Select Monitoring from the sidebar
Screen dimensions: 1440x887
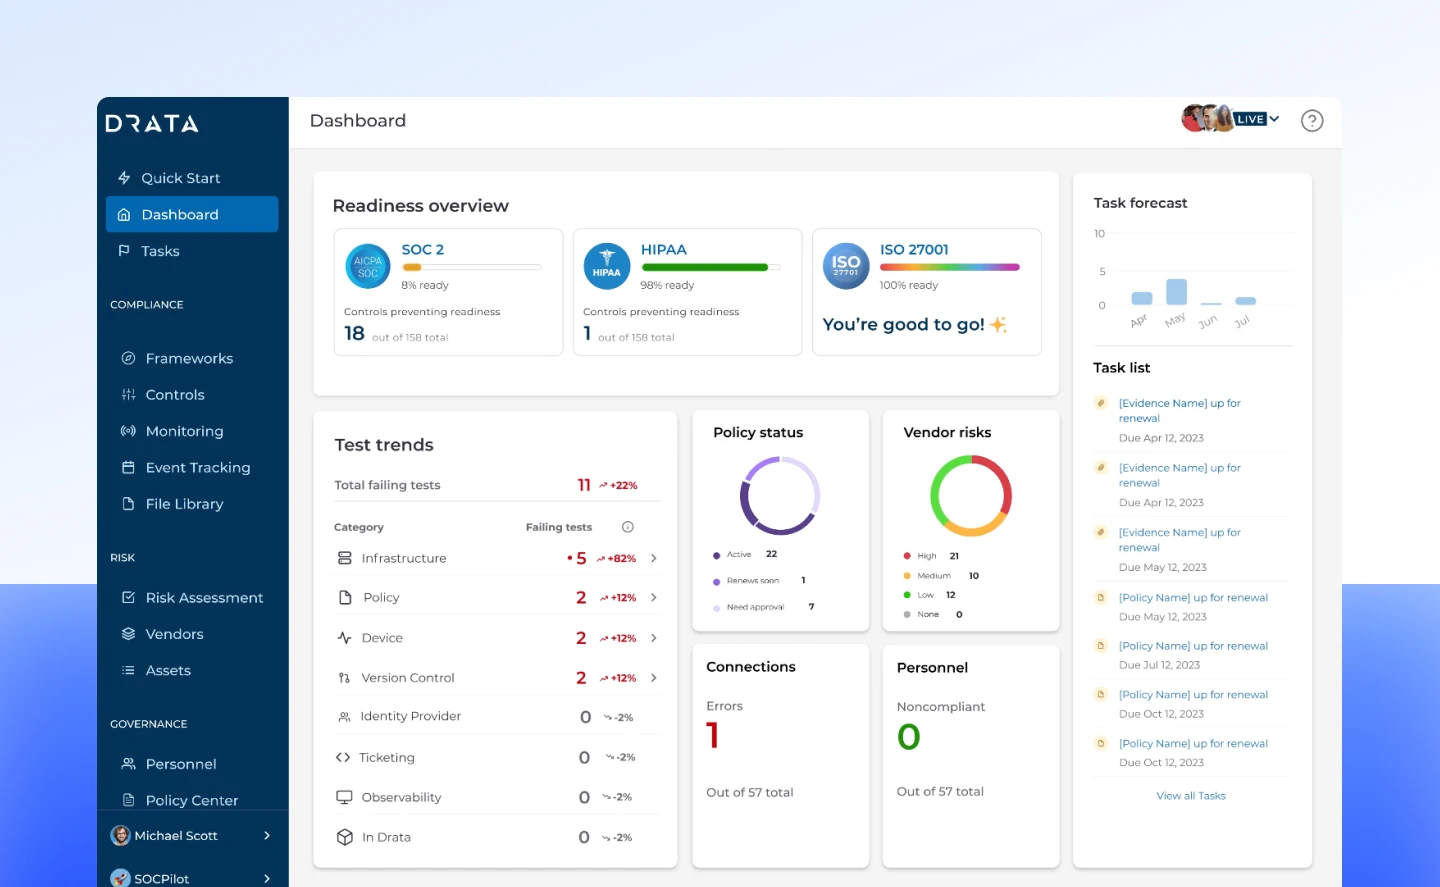click(x=184, y=432)
